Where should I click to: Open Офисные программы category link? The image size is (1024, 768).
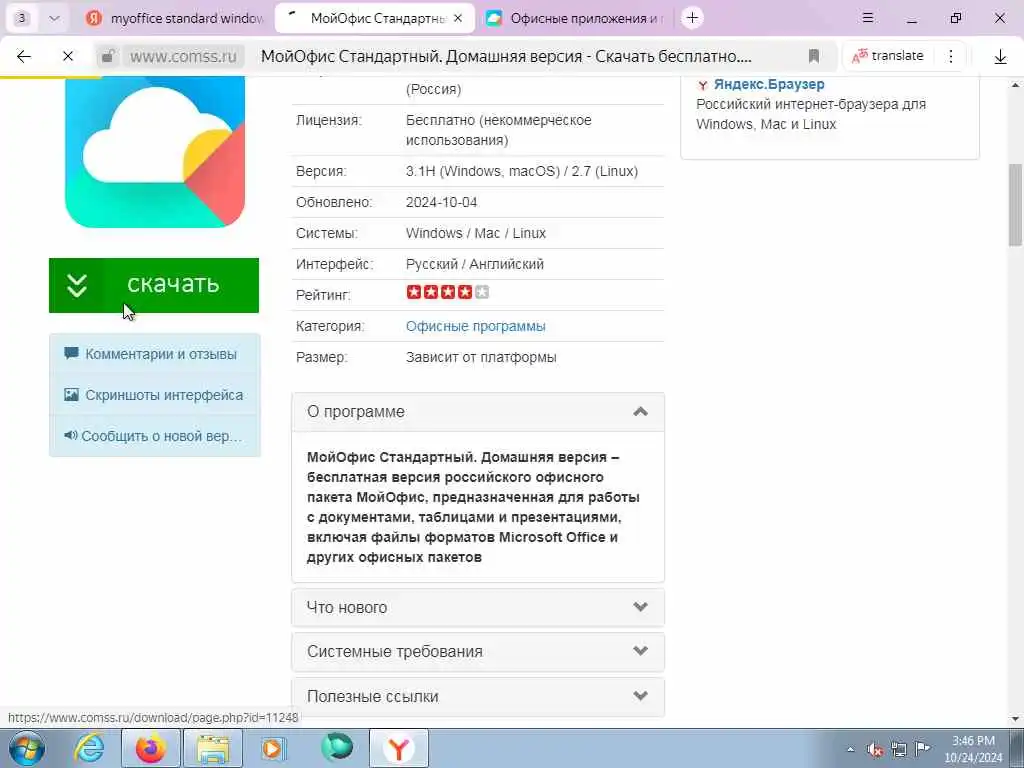pyautogui.click(x=475, y=326)
